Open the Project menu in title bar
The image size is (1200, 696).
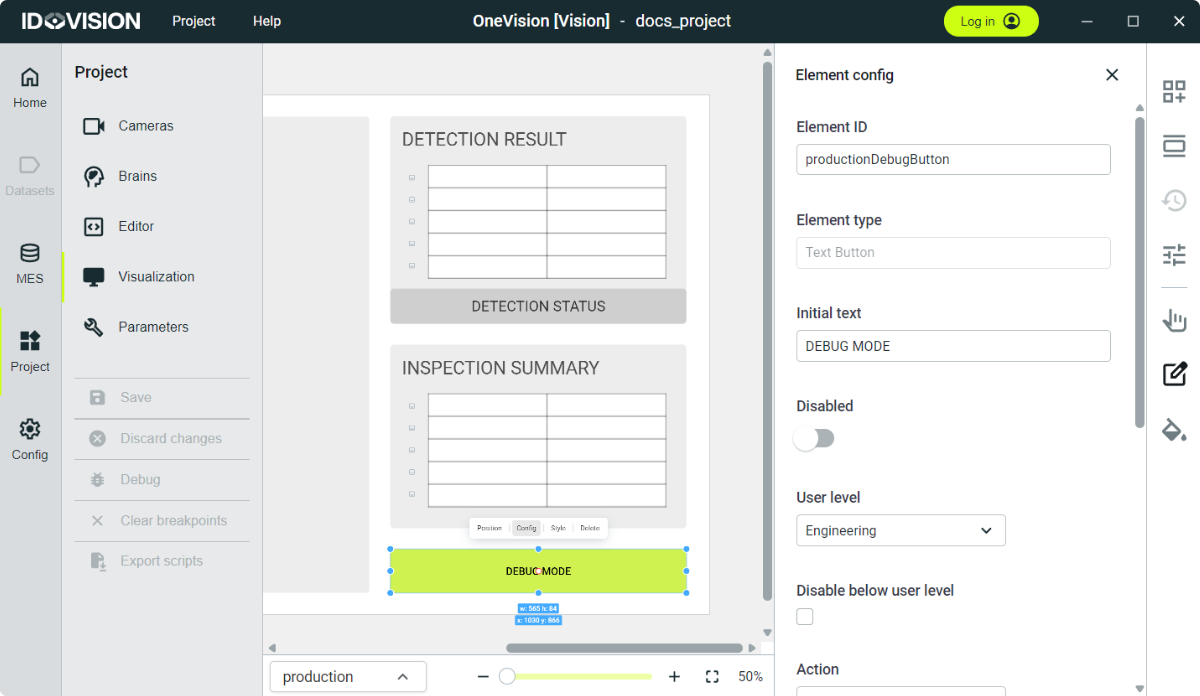pyautogui.click(x=193, y=21)
